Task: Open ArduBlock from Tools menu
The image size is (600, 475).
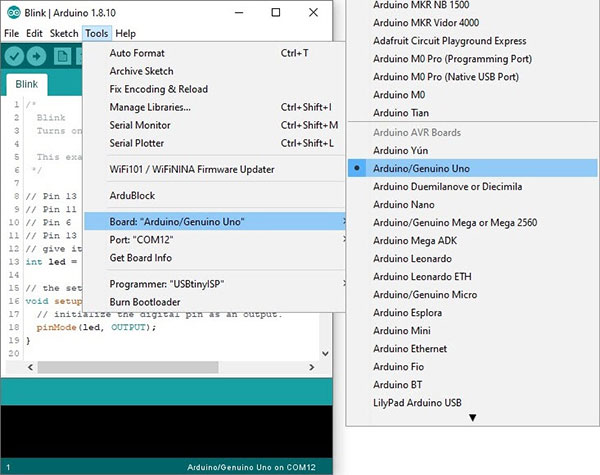Action: [x=214, y=196]
